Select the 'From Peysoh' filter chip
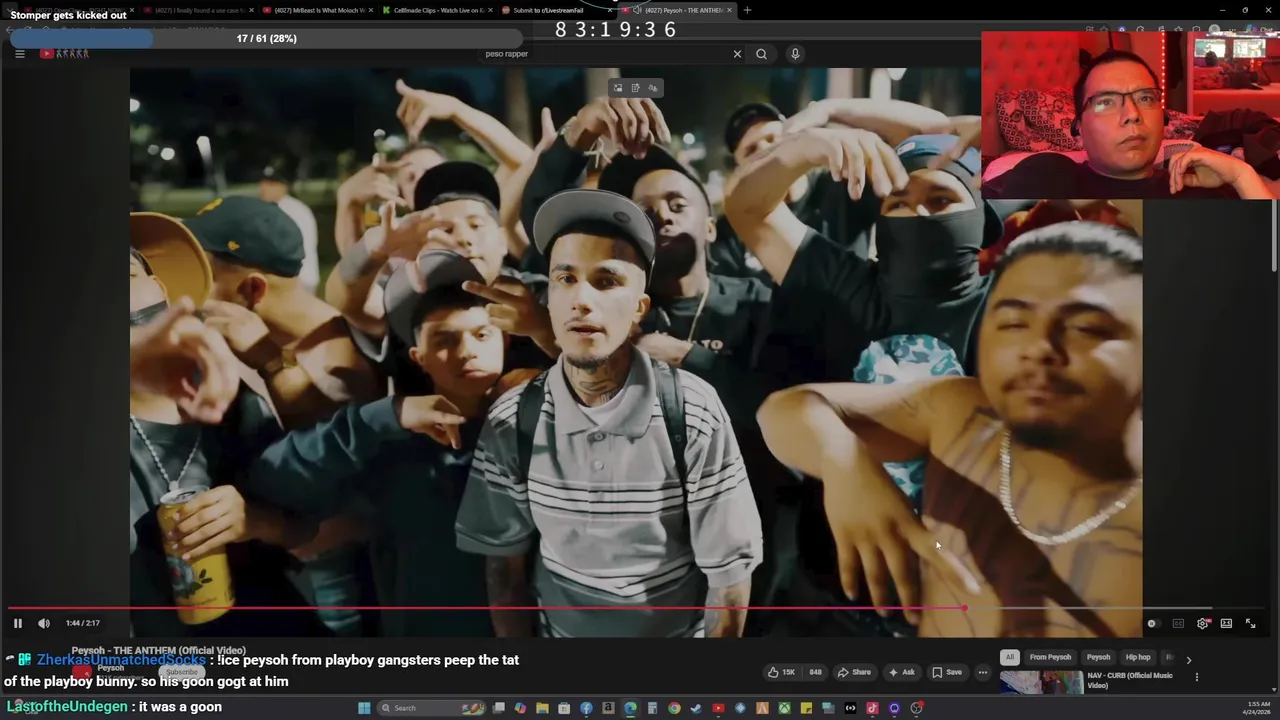Viewport: 1280px width, 720px height. [x=1050, y=657]
